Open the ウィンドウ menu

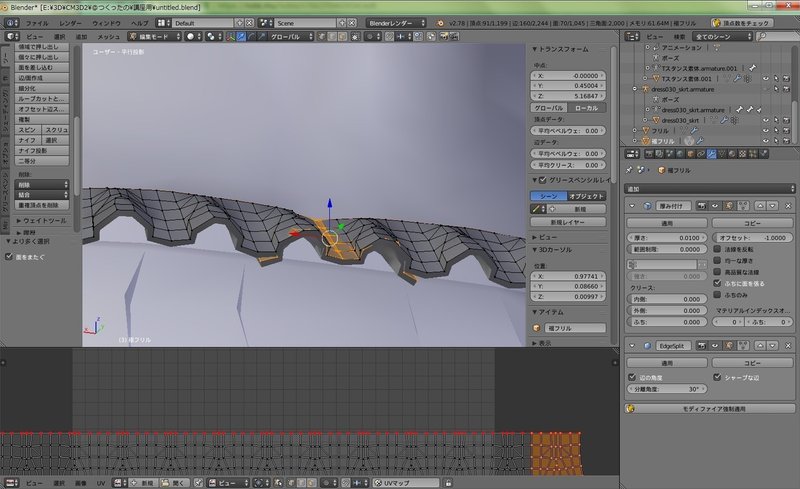[107, 23]
